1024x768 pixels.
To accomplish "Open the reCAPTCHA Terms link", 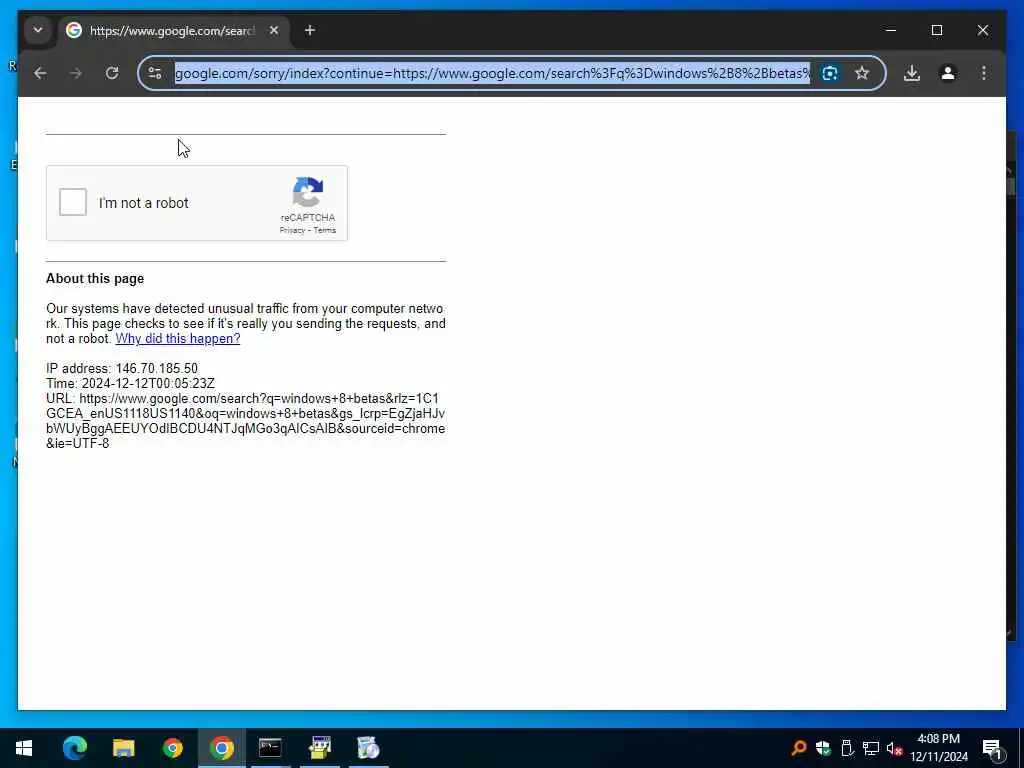I will [325, 230].
